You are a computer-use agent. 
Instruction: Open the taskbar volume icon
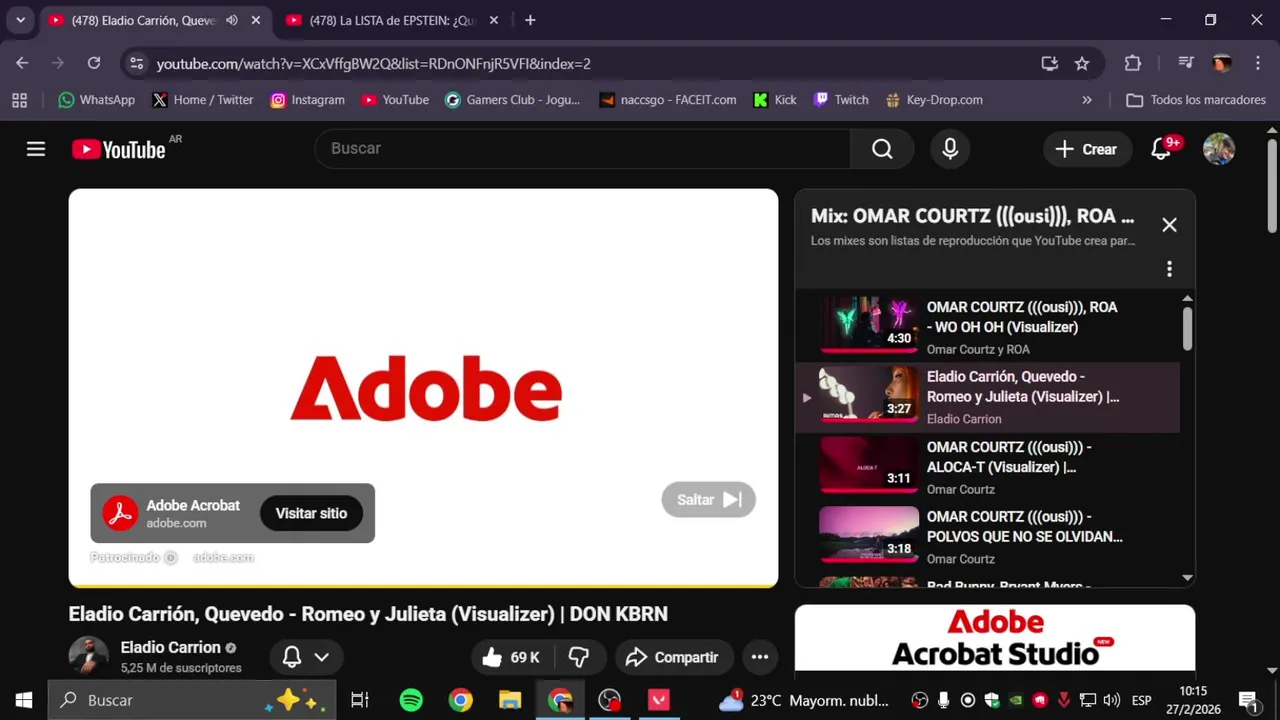point(1113,700)
